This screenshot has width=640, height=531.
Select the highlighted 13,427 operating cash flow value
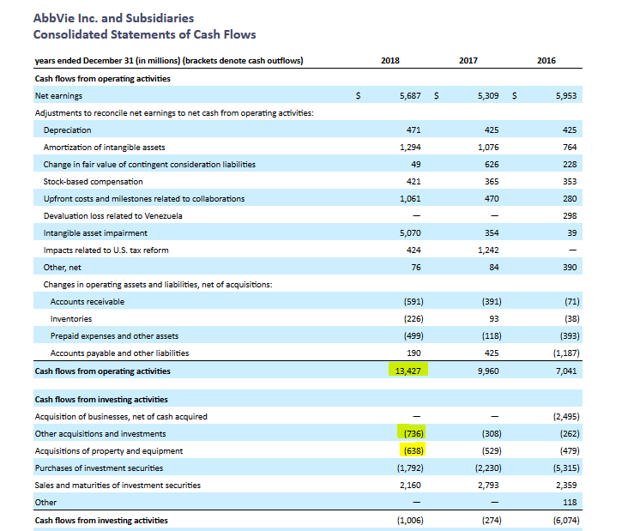pyautogui.click(x=408, y=371)
